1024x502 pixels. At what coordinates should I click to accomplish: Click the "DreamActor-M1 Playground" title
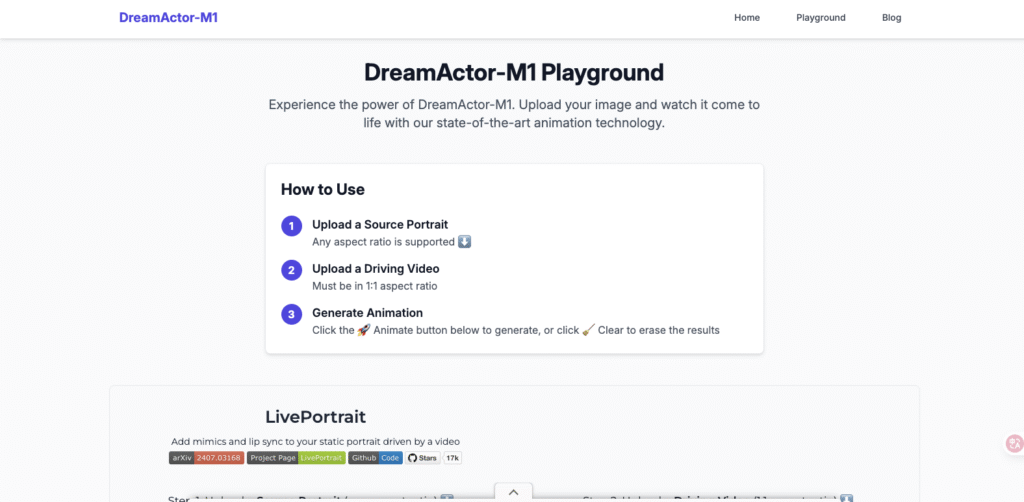514,72
